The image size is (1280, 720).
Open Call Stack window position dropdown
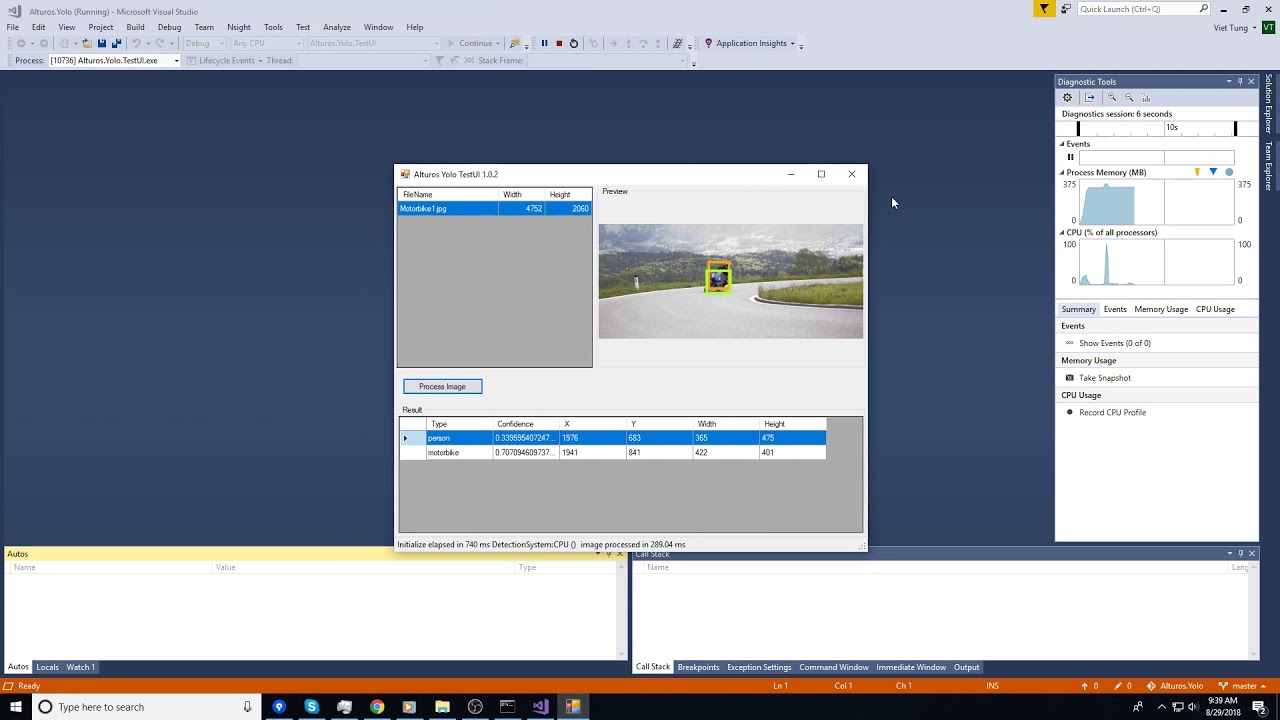[x=1230, y=553]
